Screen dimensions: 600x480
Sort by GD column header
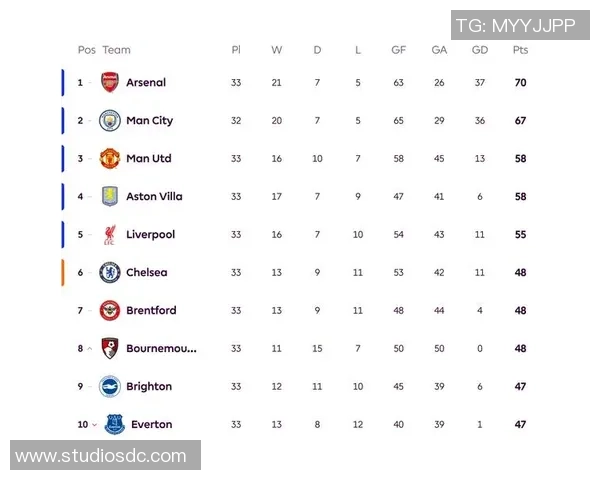click(480, 50)
